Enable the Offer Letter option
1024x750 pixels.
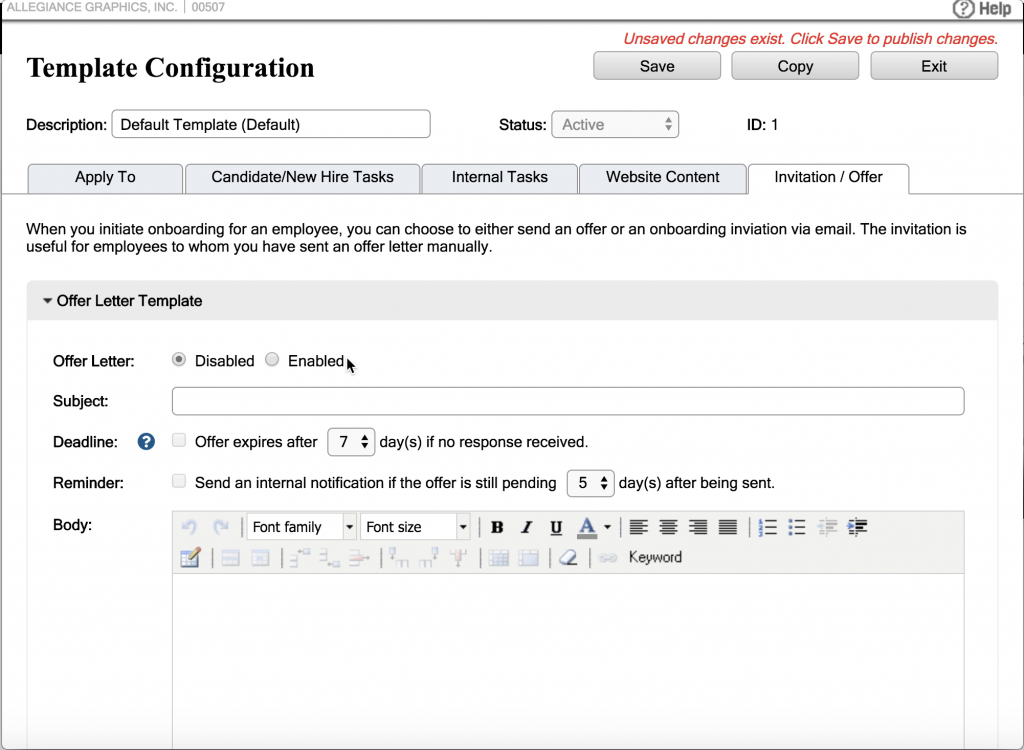click(272, 360)
